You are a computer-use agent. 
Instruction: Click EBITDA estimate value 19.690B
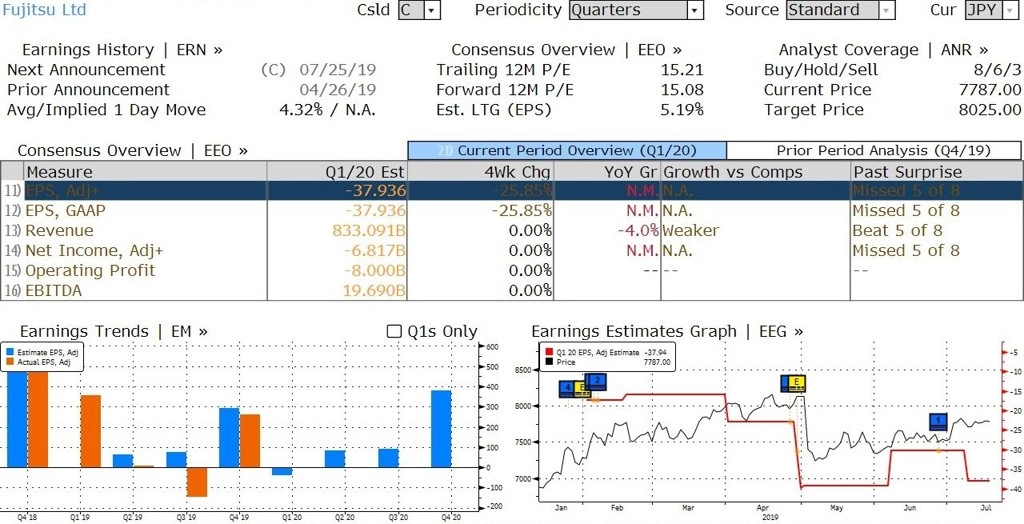pos(374,291)
